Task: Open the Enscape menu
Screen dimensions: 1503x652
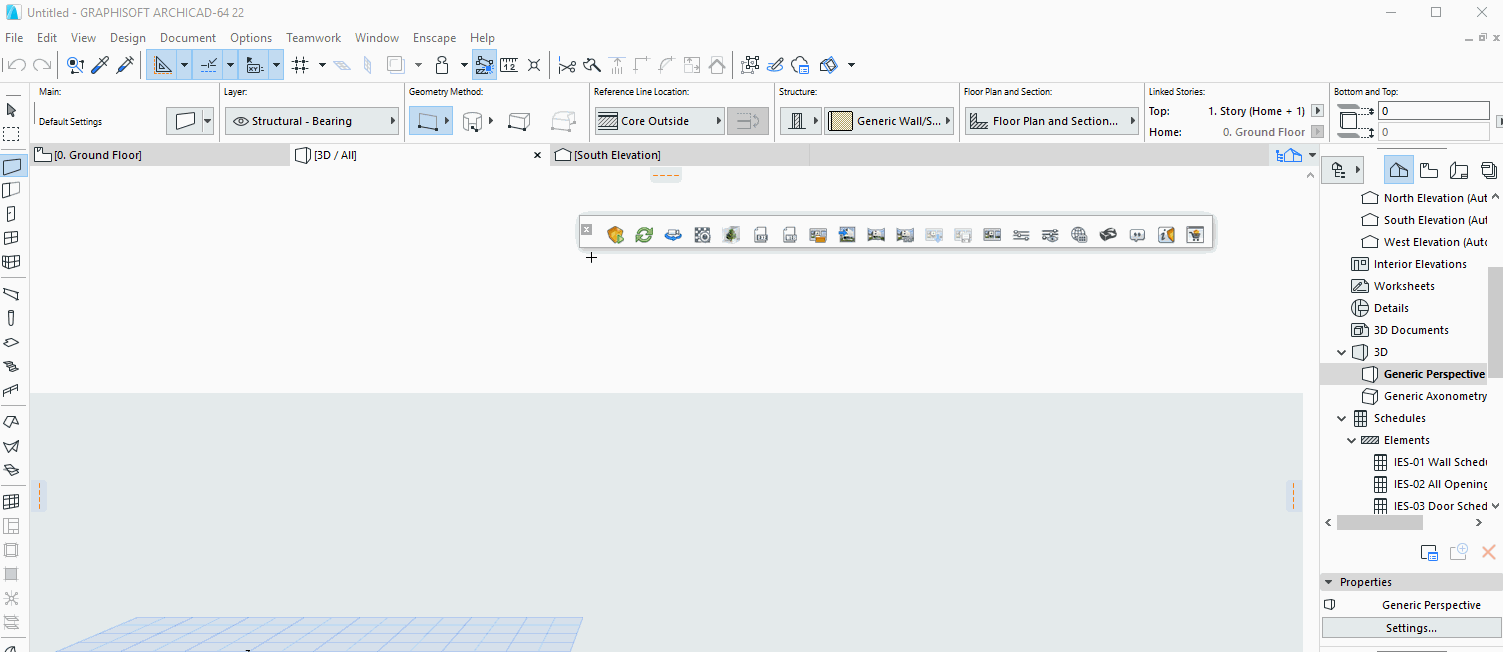Action: [434, 38]
